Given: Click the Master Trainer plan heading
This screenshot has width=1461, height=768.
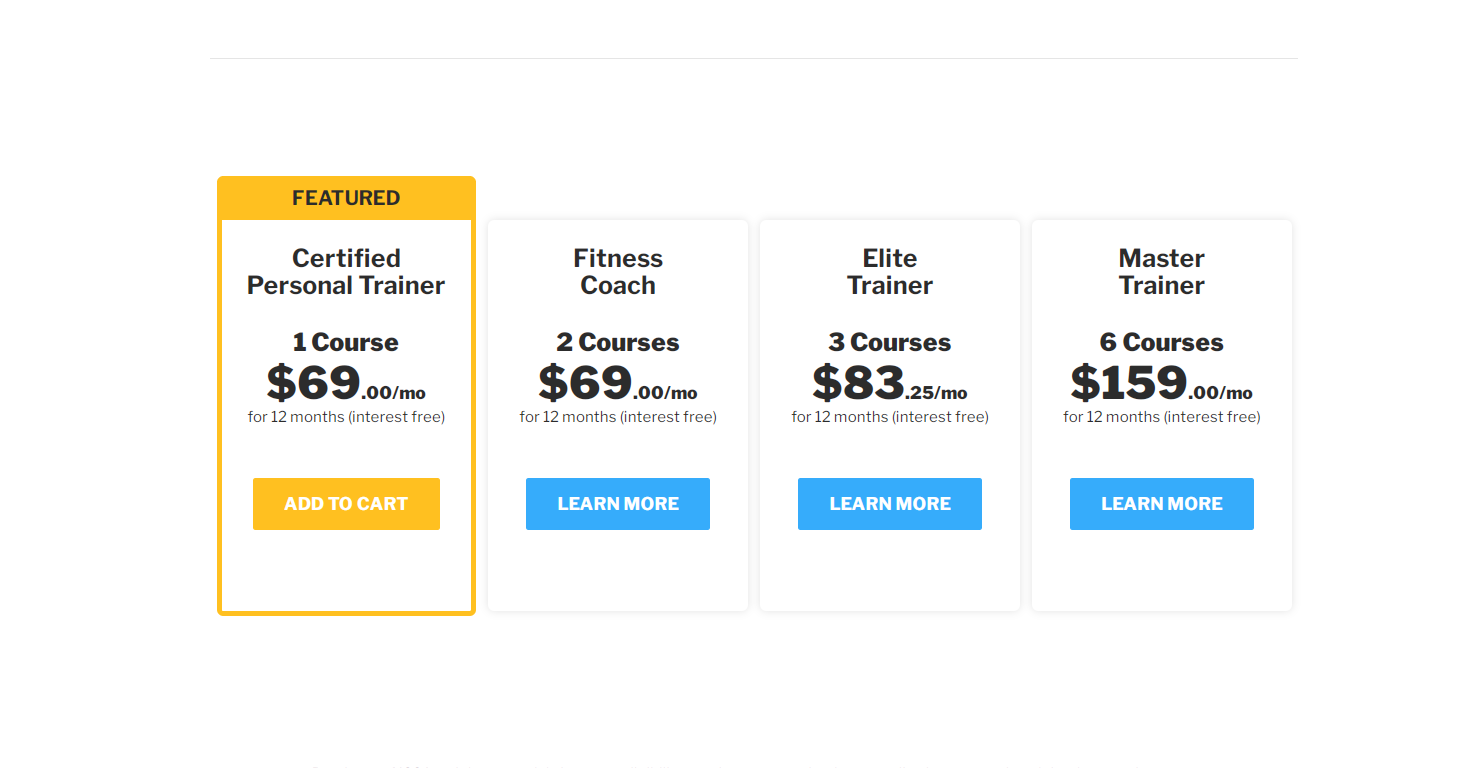Looking at the screenshot, I should (x=1161, y=272).
